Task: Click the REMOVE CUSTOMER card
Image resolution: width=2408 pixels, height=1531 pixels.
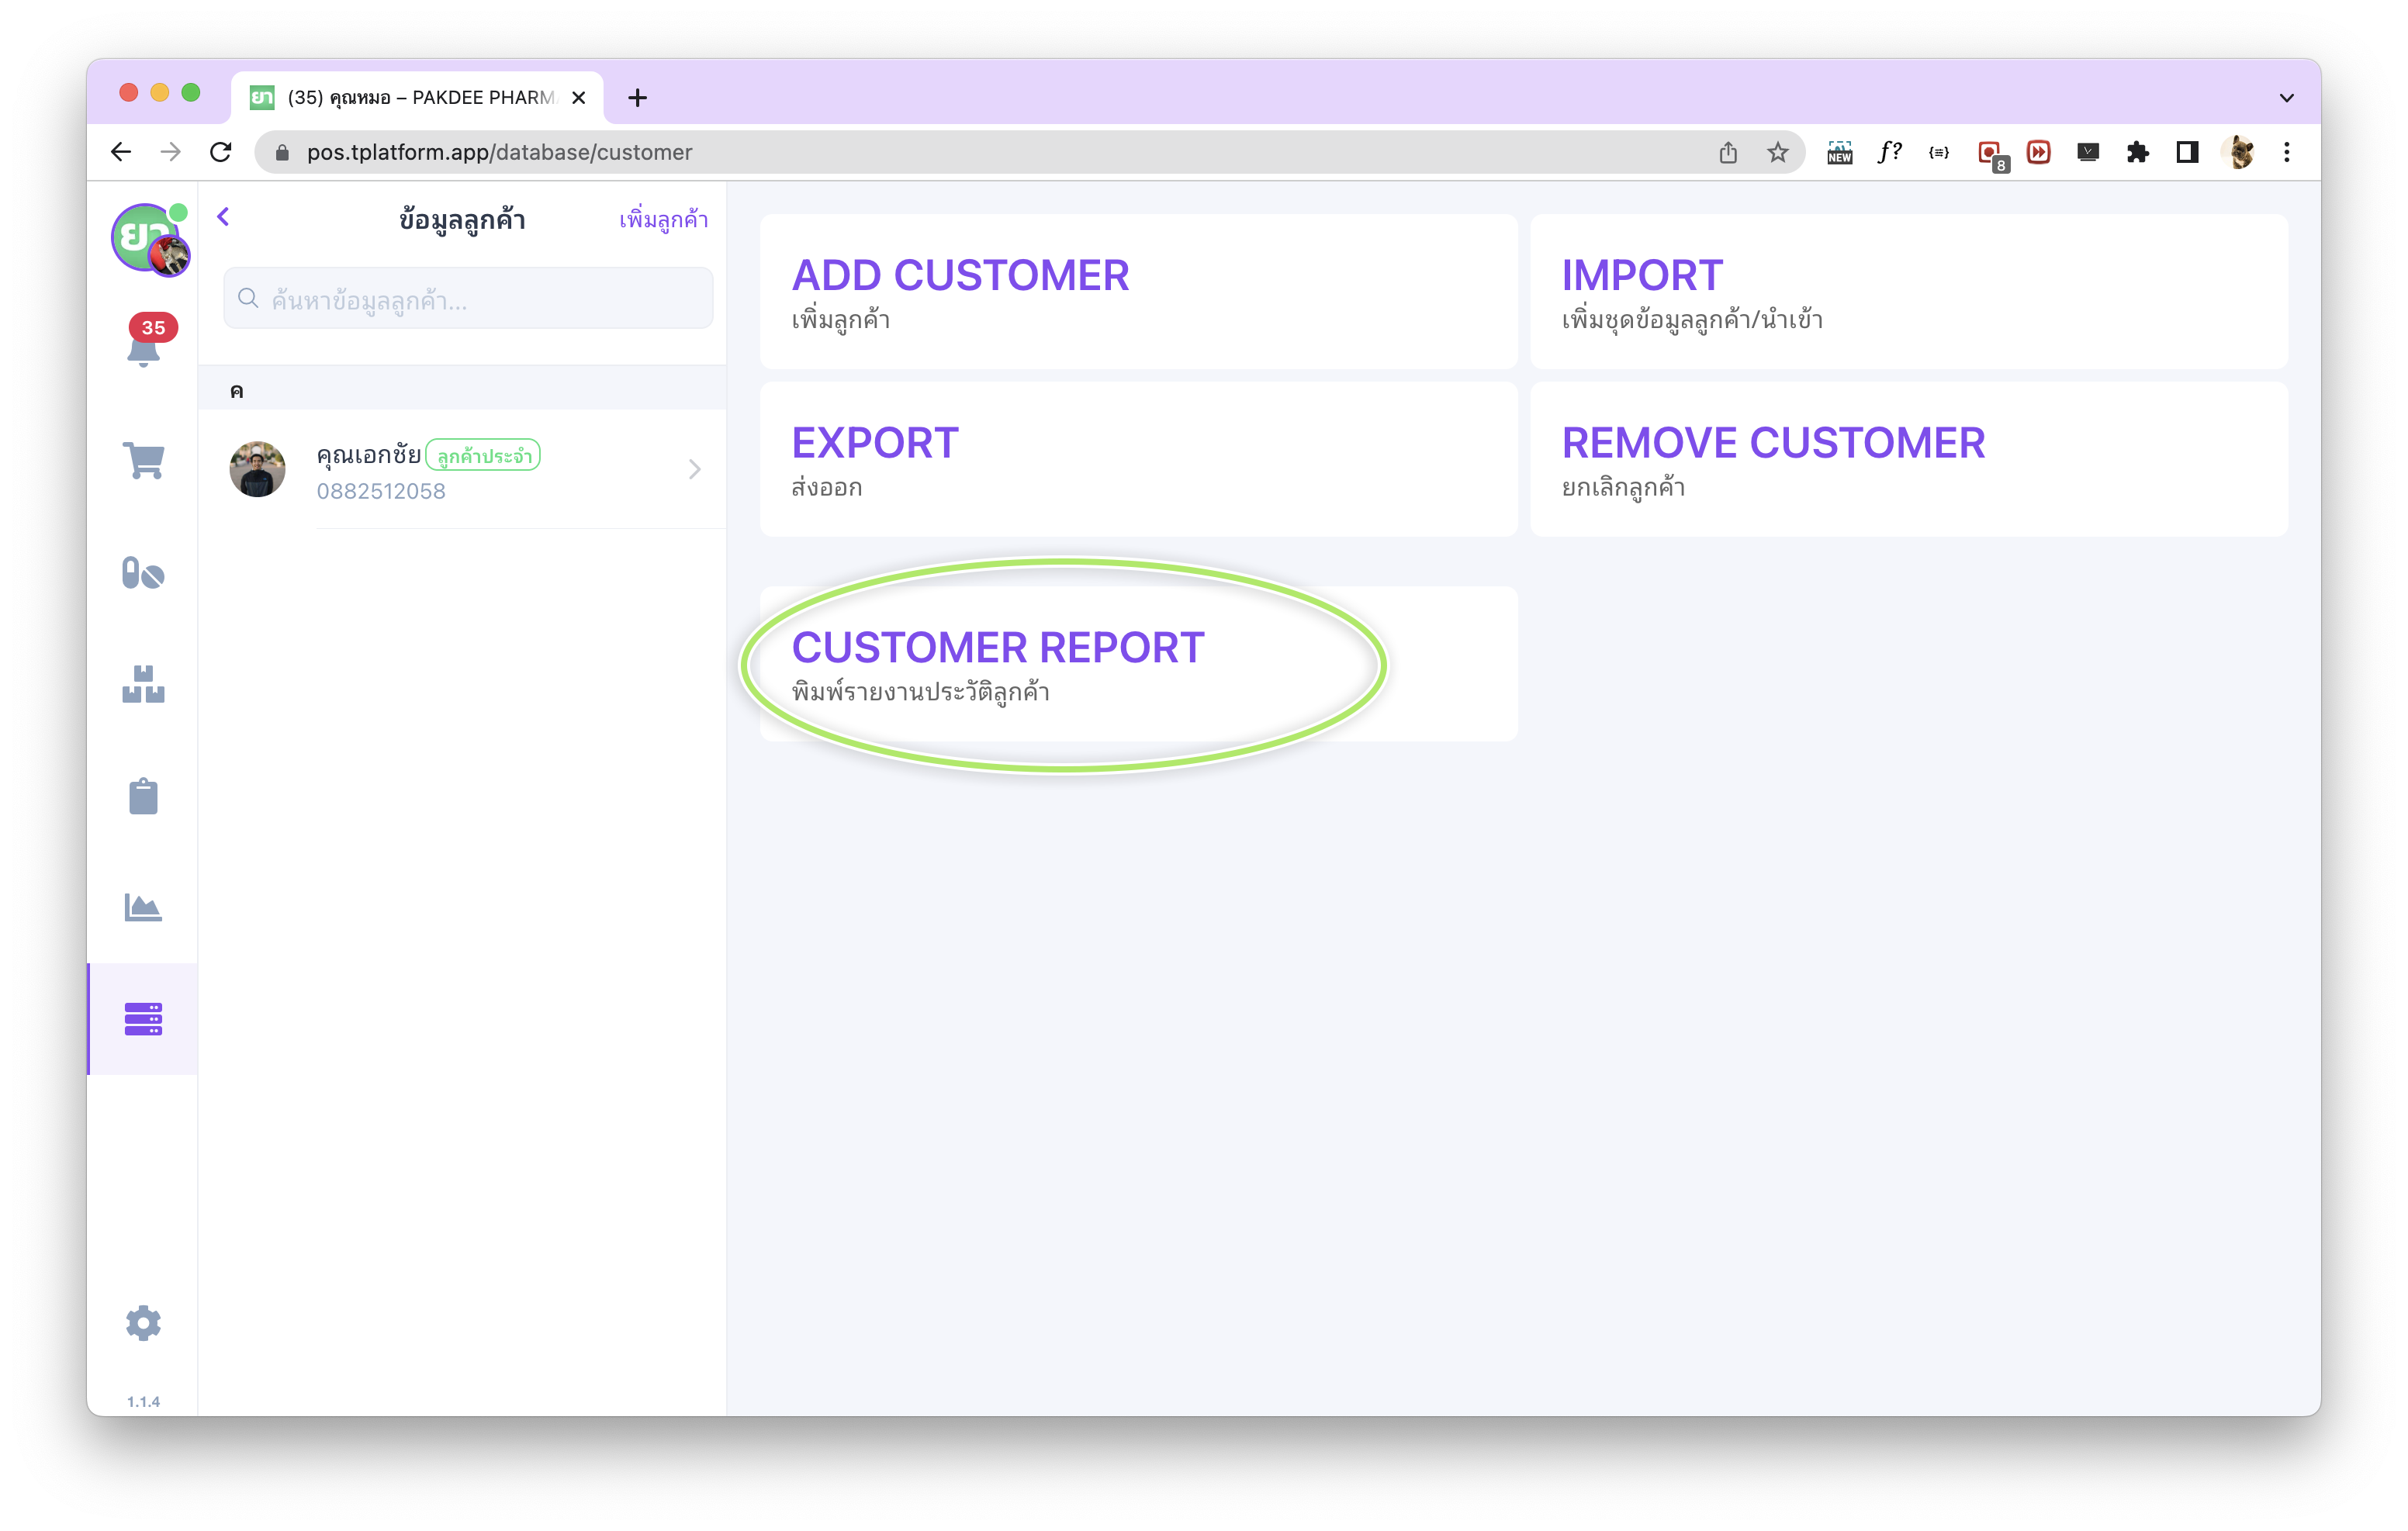Action: pyautogui.click(x=1908, y=459)
